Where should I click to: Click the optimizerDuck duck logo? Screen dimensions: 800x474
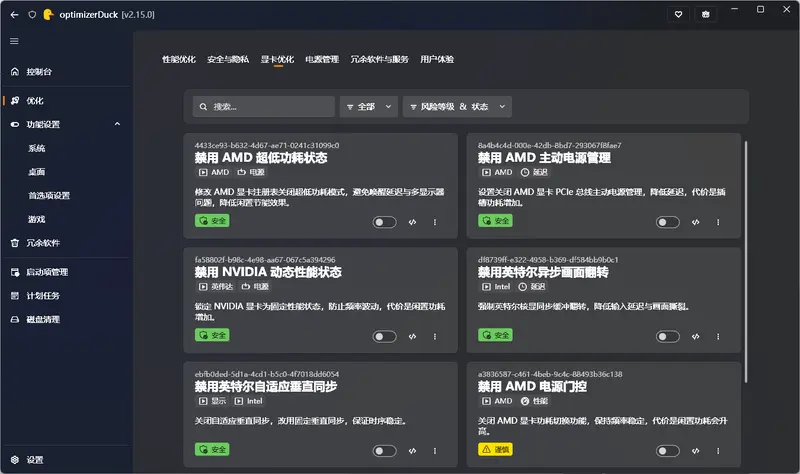(x=48, y=15)
